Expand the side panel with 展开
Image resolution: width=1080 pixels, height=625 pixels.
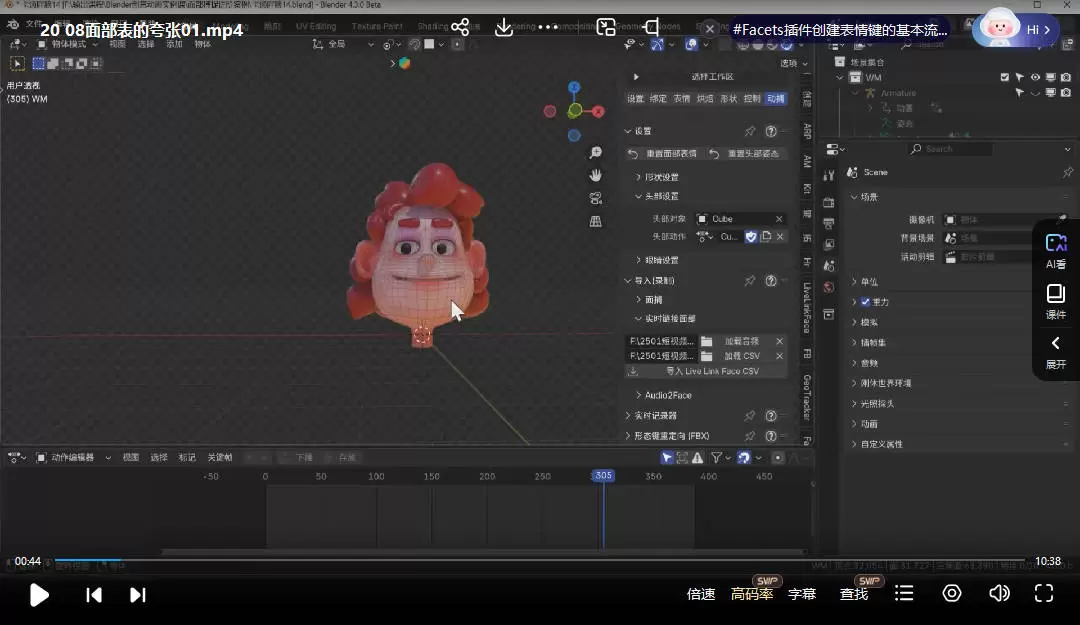pos(1056,352)
